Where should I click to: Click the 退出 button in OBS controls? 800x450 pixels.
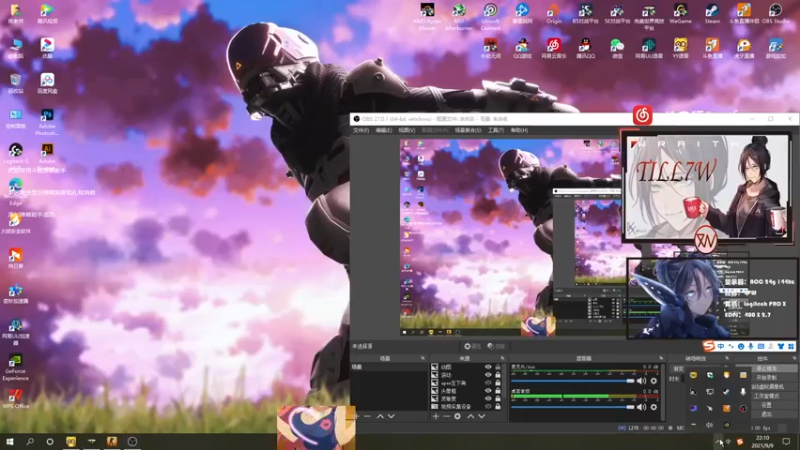[x=766, y=414]
